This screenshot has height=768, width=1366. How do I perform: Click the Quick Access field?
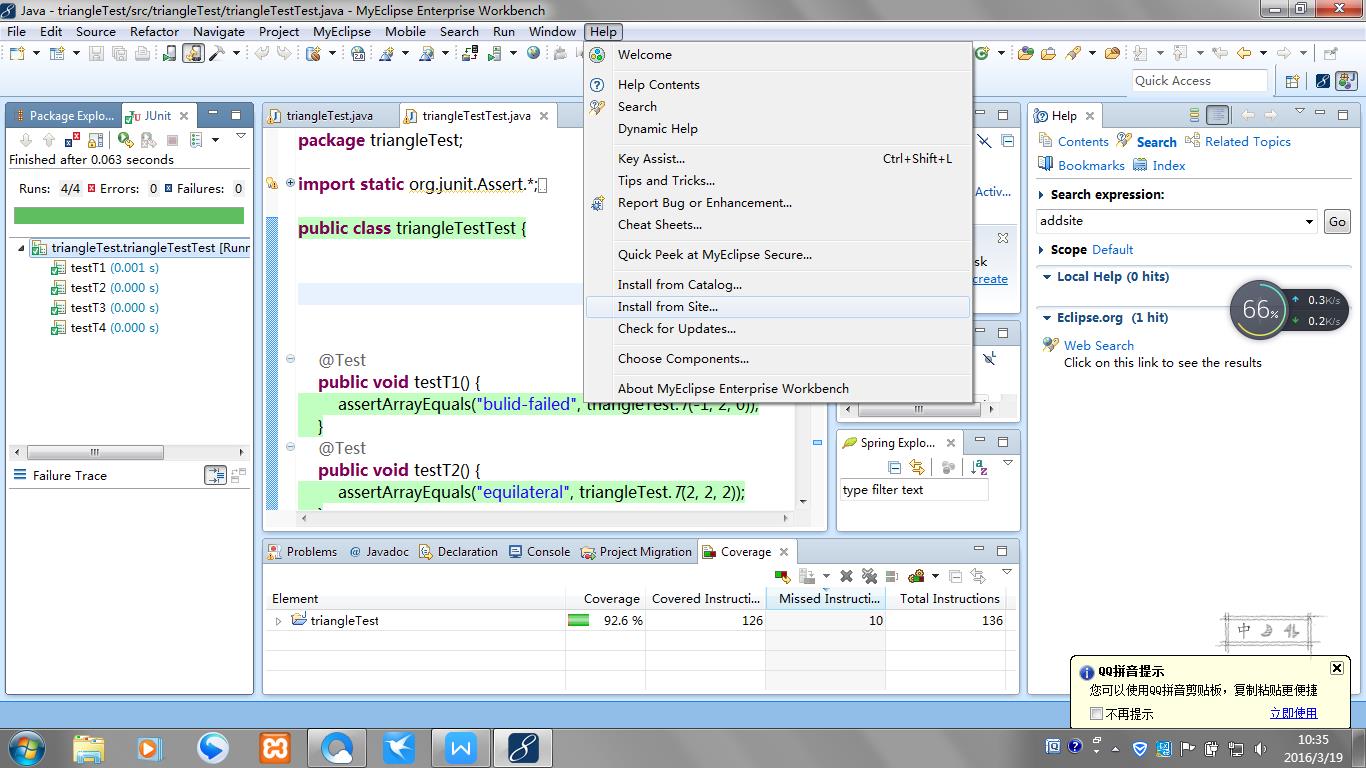click(1200, 81)
